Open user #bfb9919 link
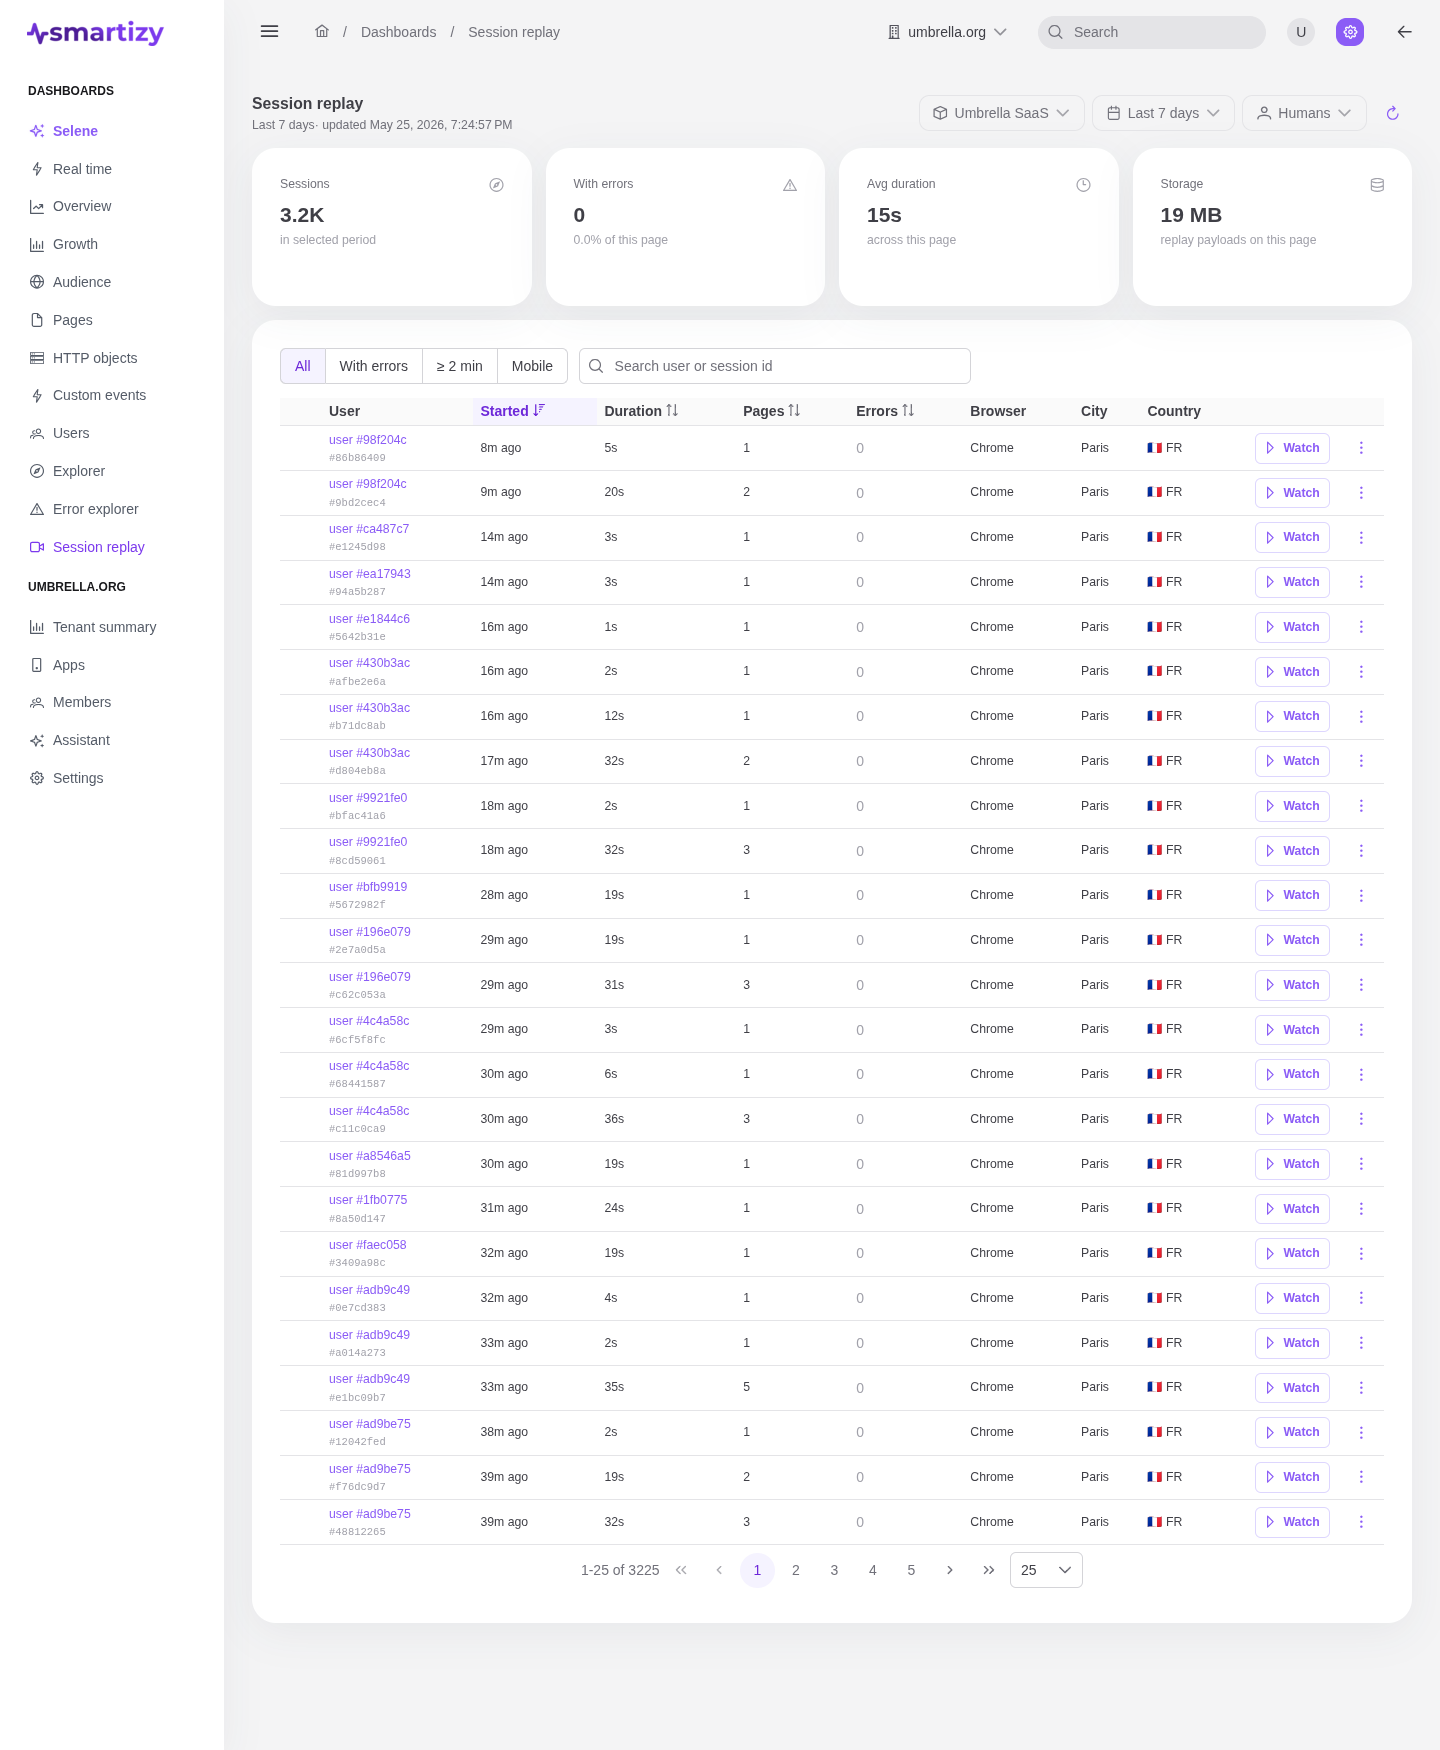Image resolution: width=1440 pixels, height=1750 pixels. pyautogui.click(x=368, y=887)
